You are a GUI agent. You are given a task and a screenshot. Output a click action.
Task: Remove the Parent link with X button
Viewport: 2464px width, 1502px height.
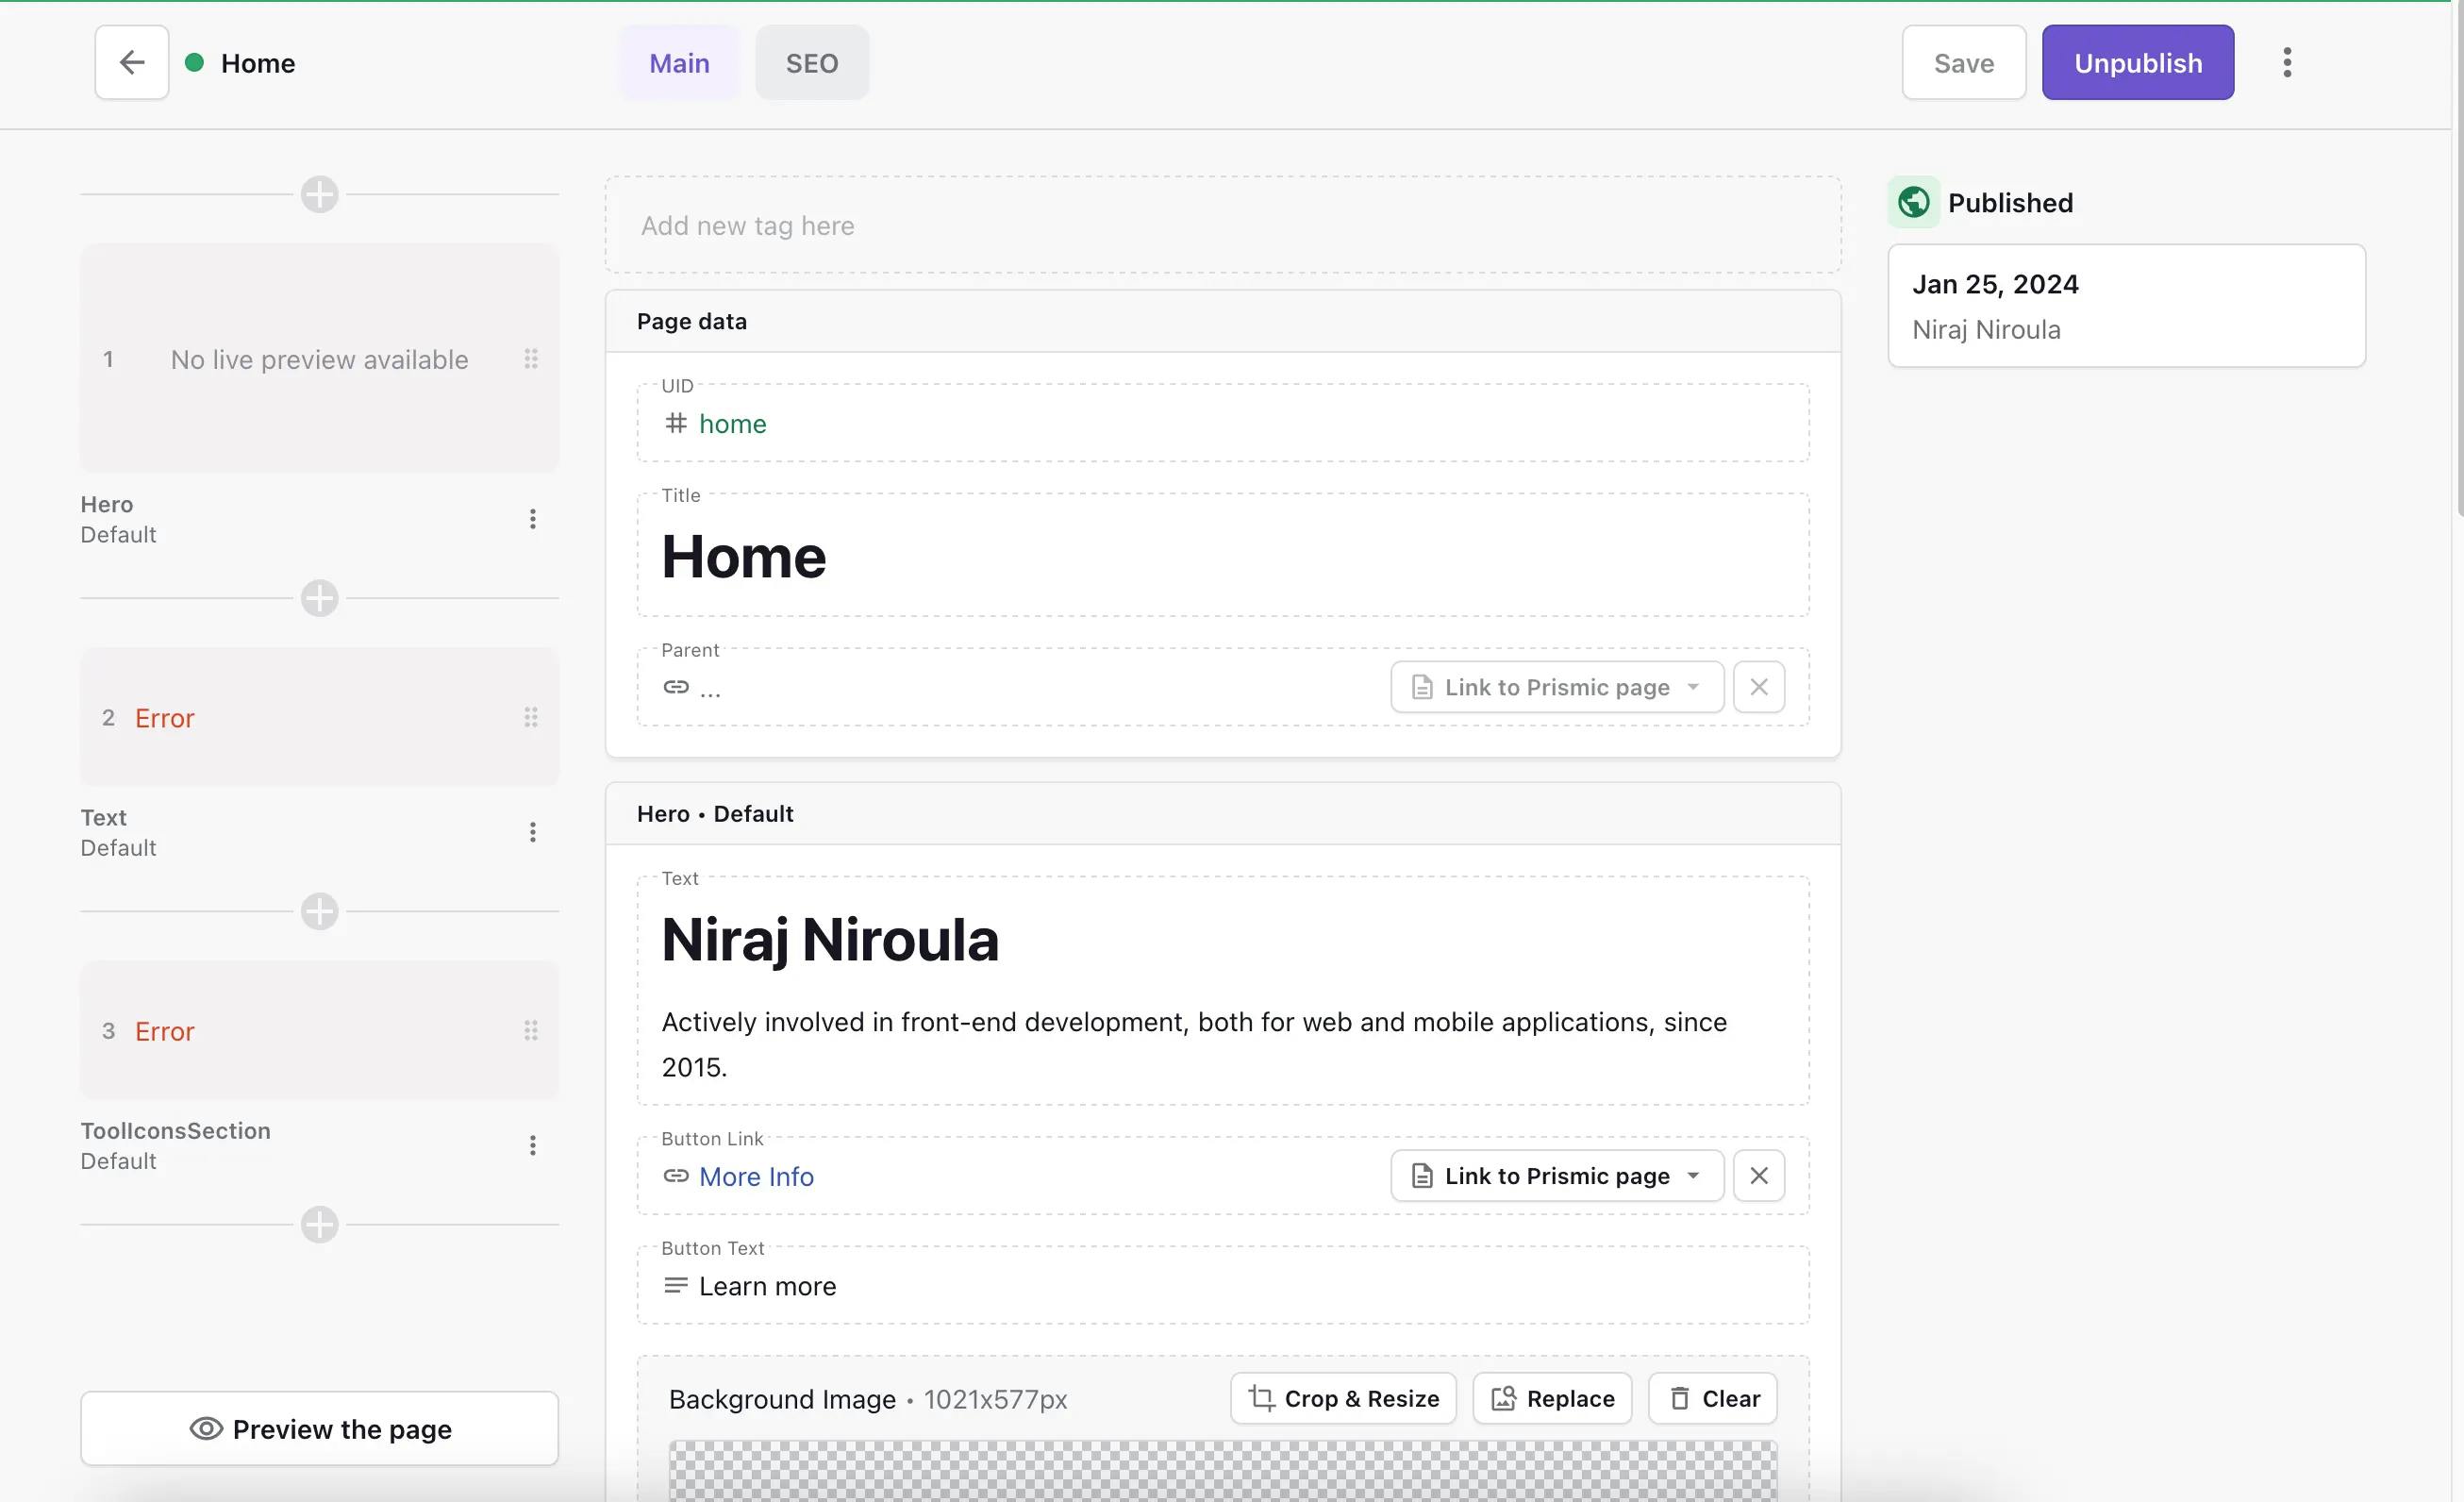1758,687
